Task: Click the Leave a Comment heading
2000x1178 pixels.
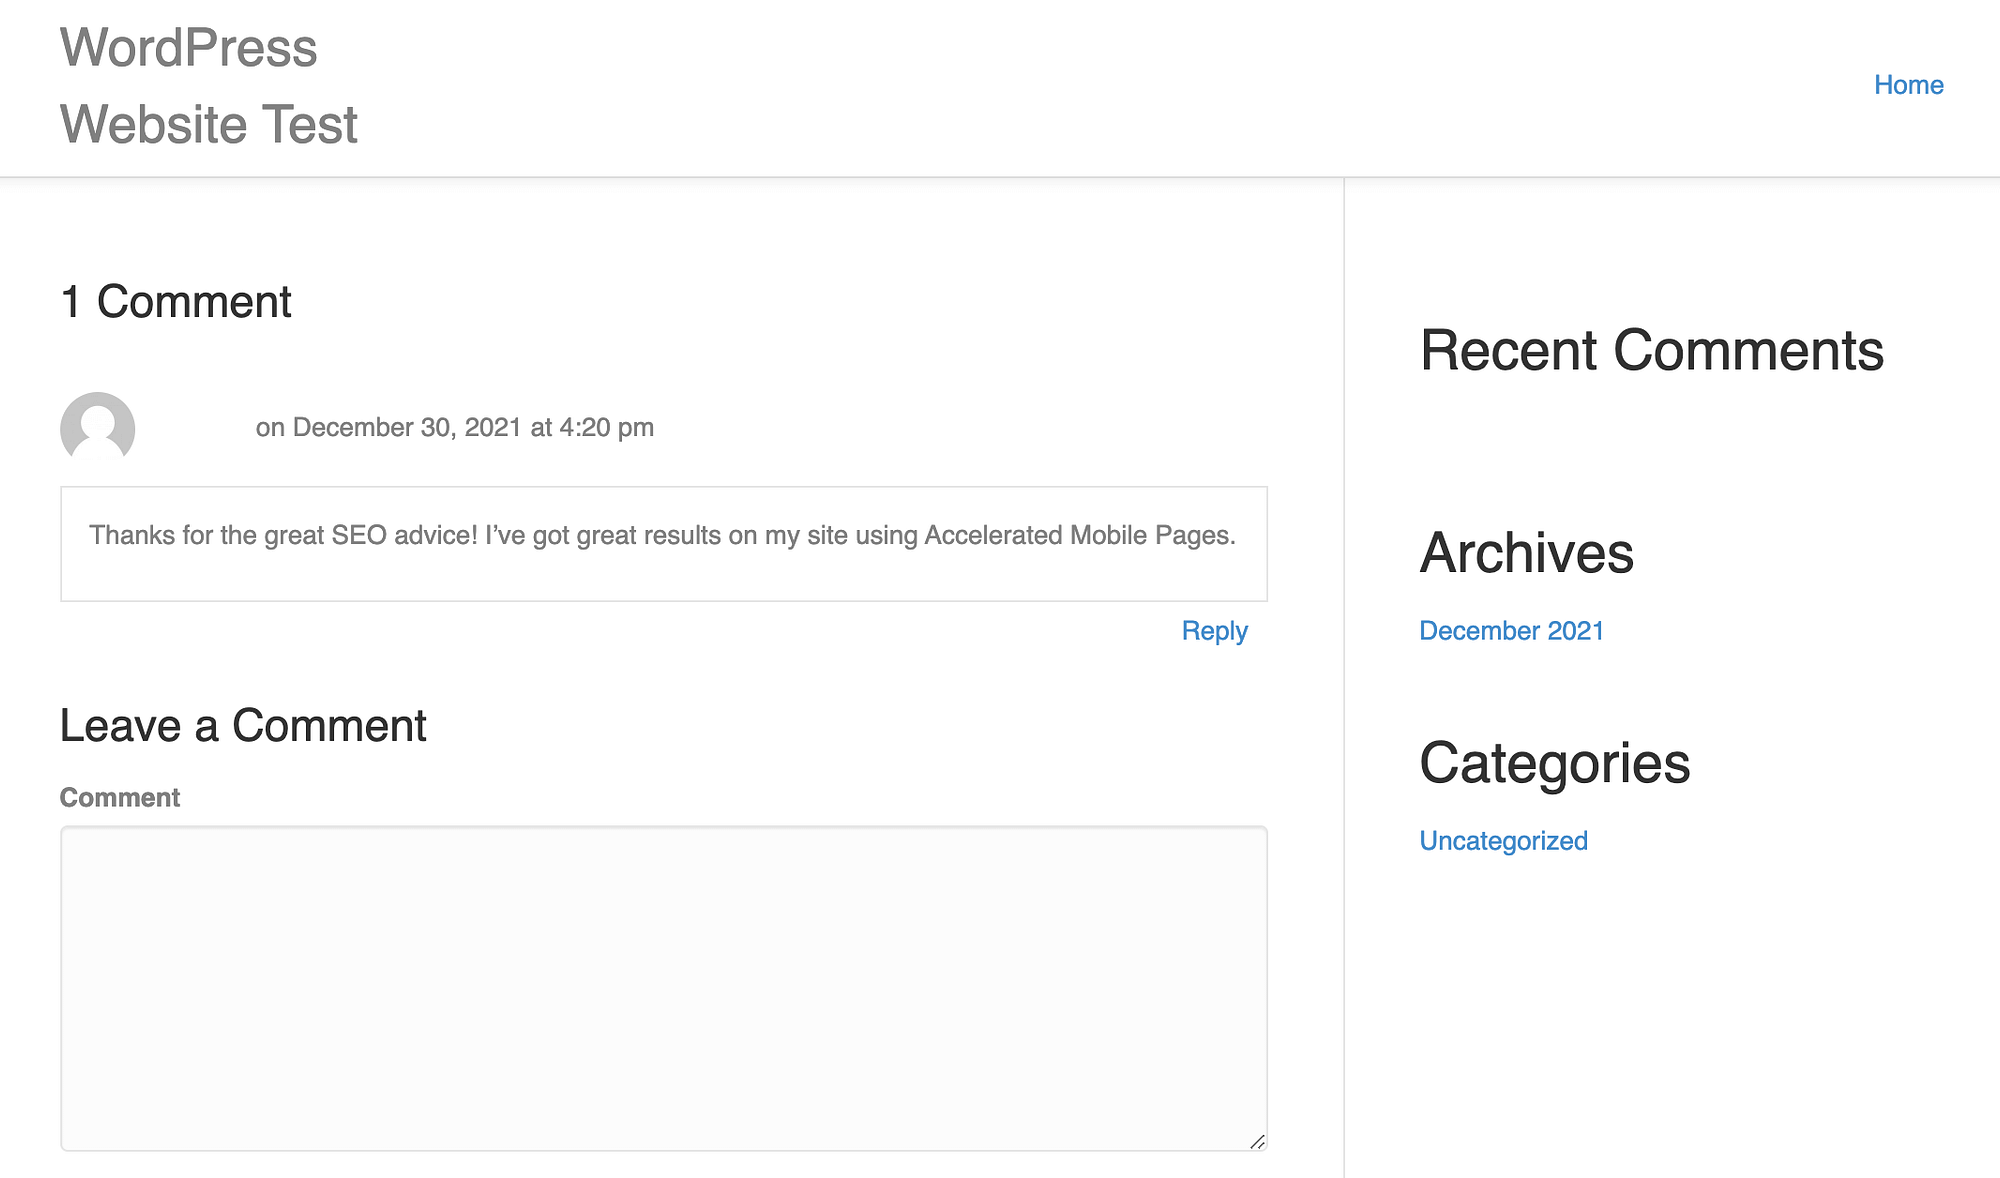Action: point(243,726)
